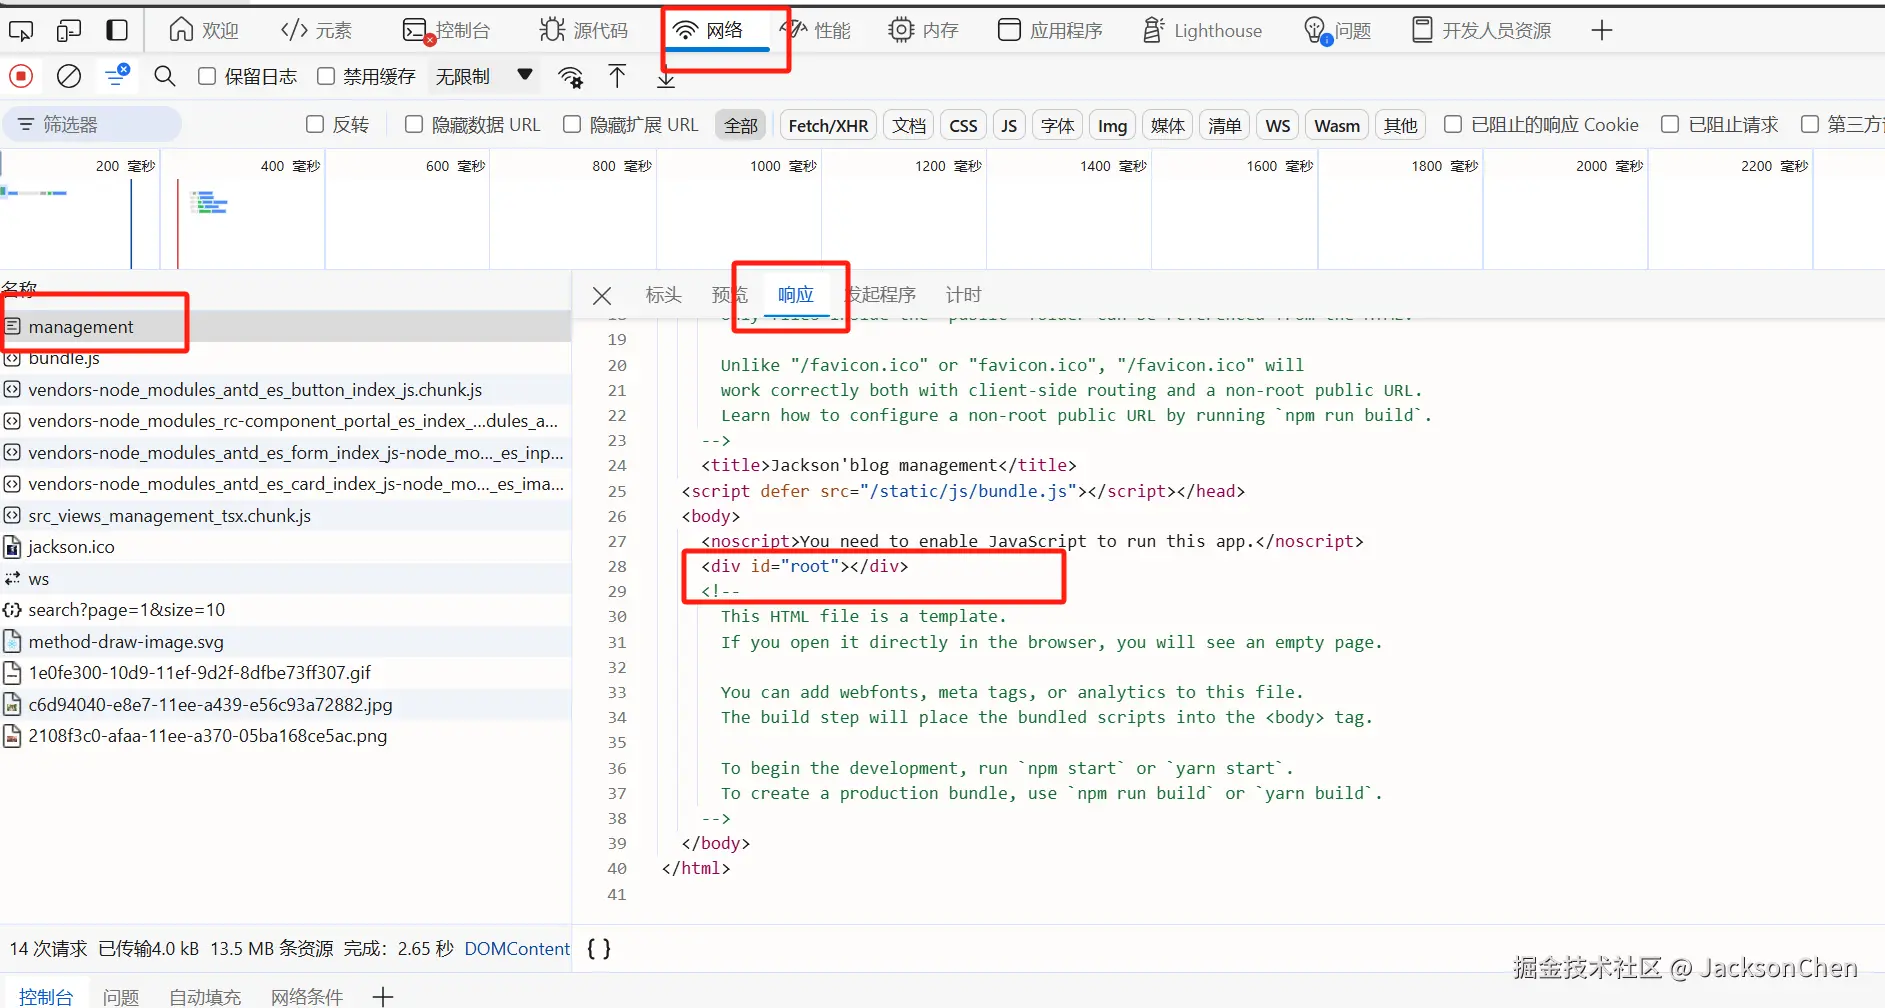
Task: Filter requests by Img
Action: point(1112,125)
